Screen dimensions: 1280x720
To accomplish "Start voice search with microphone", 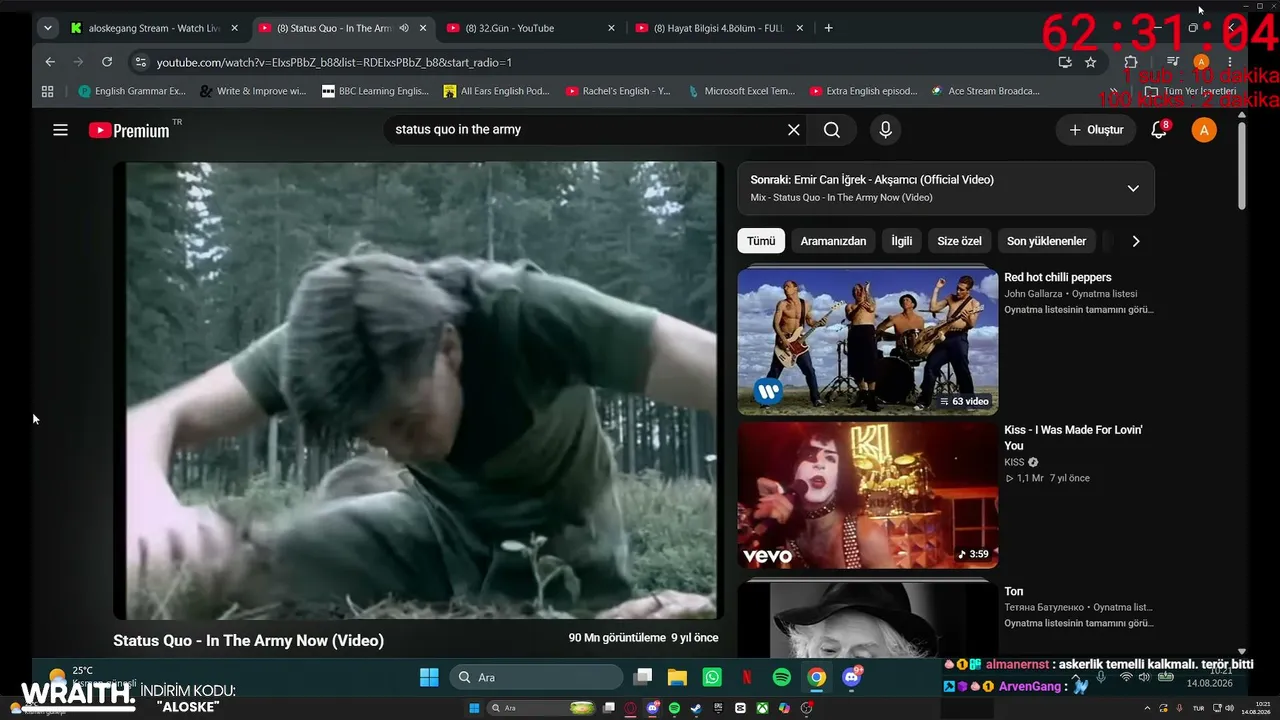I will click(885, 130).
